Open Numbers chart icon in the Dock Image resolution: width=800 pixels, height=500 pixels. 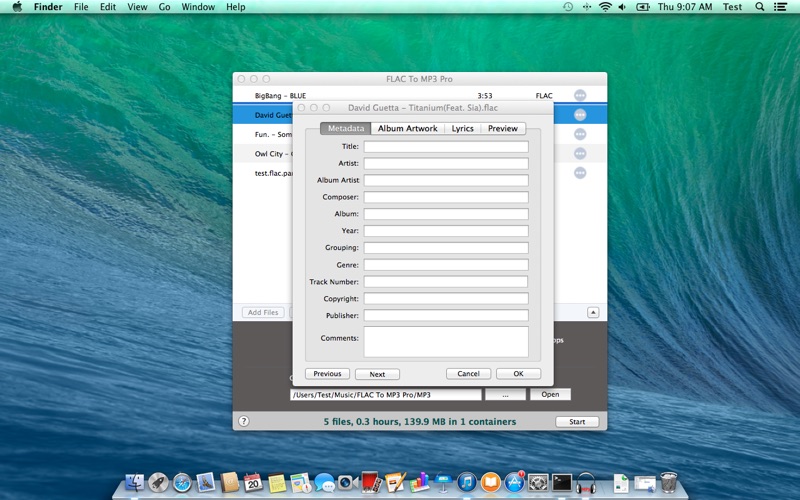pyautogui.click(x=419, y=482)
